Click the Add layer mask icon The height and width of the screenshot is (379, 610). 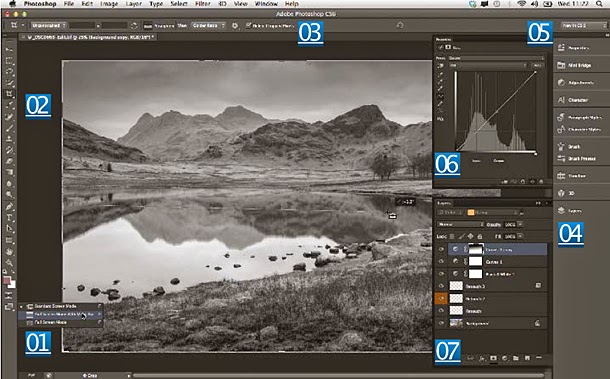coord(493,358)
